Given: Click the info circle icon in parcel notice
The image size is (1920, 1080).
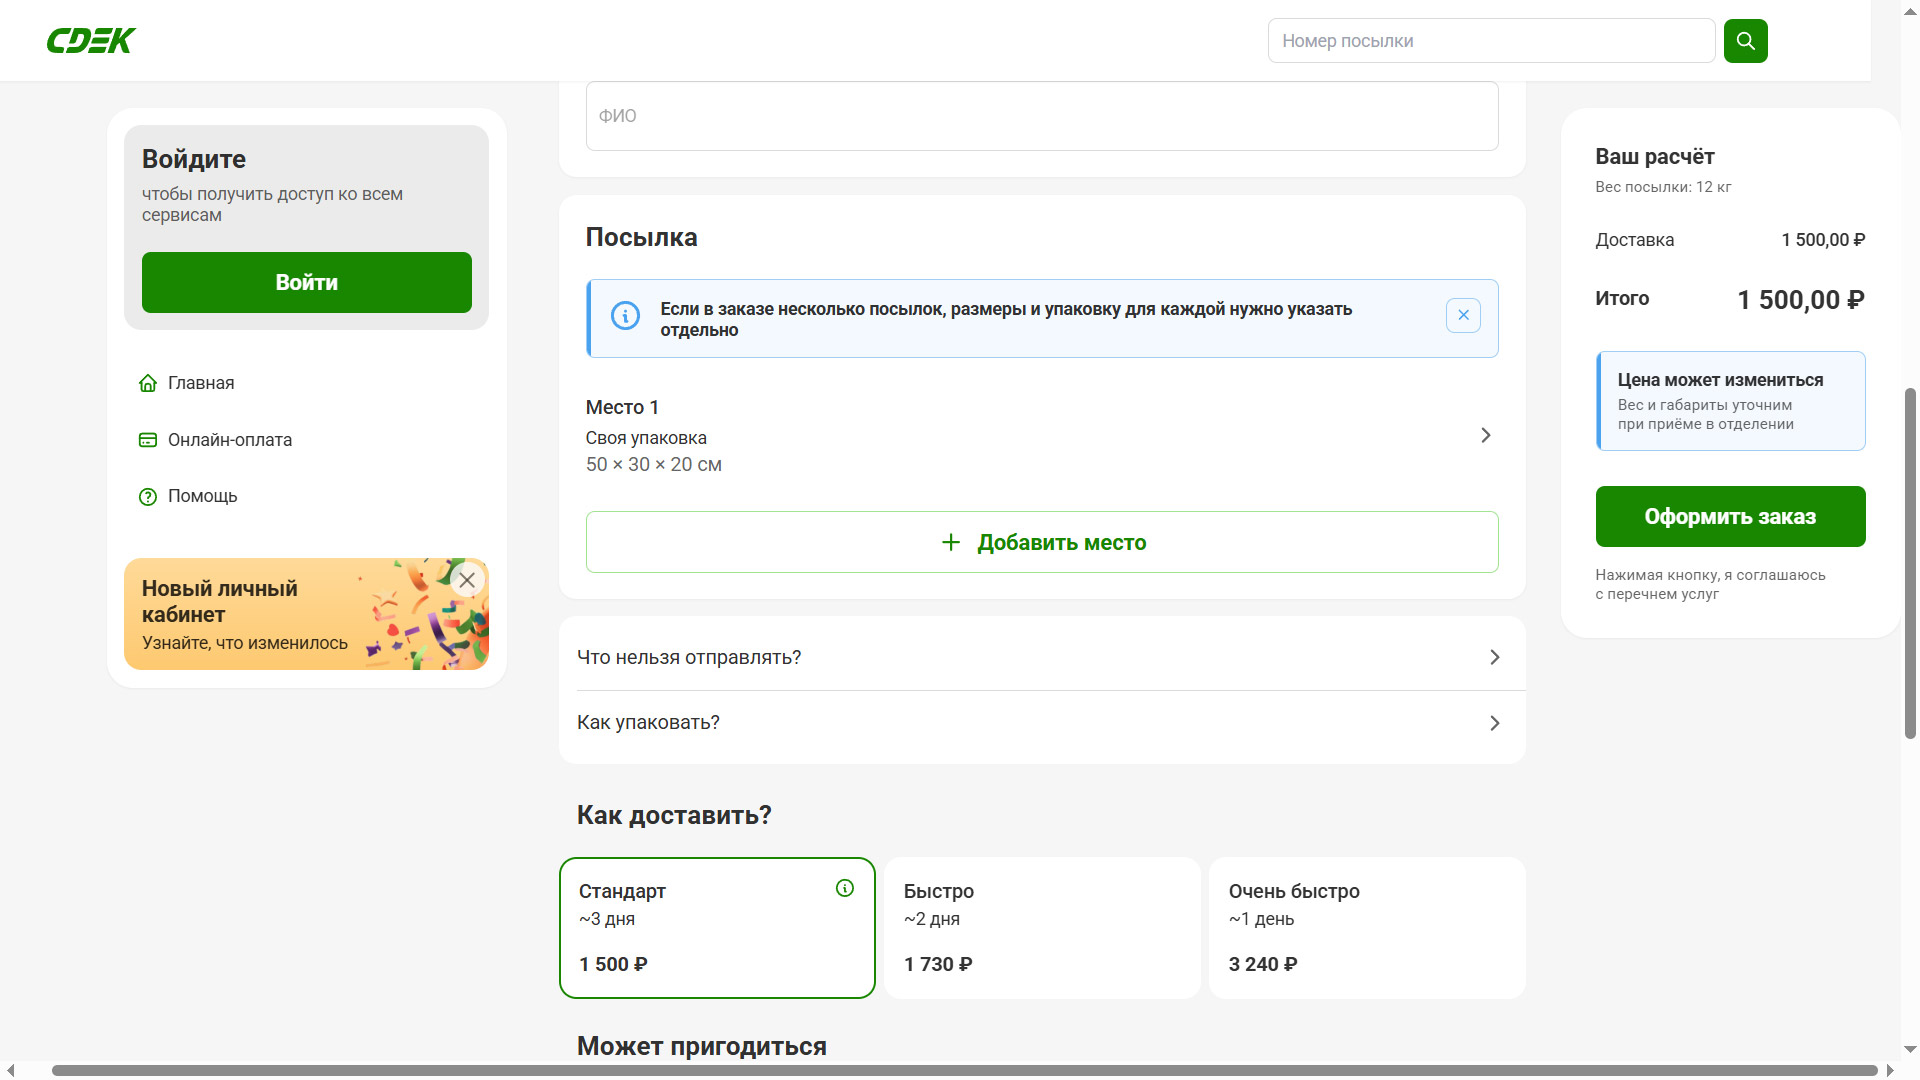Looking at the screenshot, I should (x=625, y=316).
